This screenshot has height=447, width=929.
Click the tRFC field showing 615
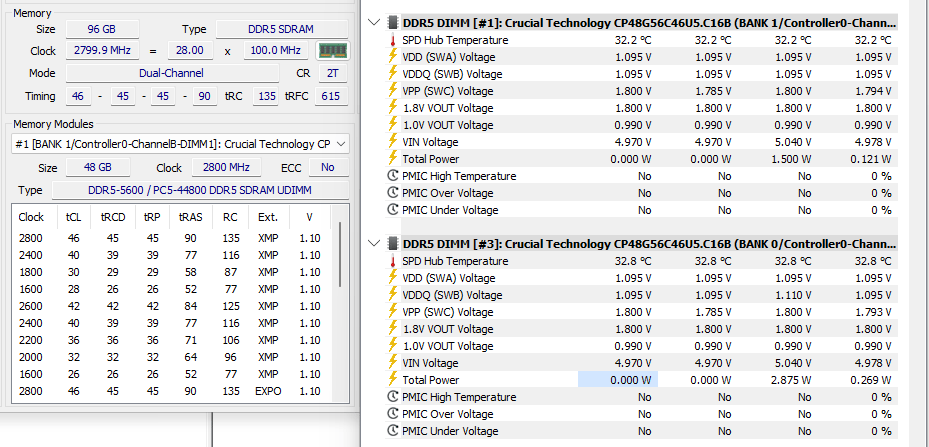pyautogui.click(x=331, y=96)
